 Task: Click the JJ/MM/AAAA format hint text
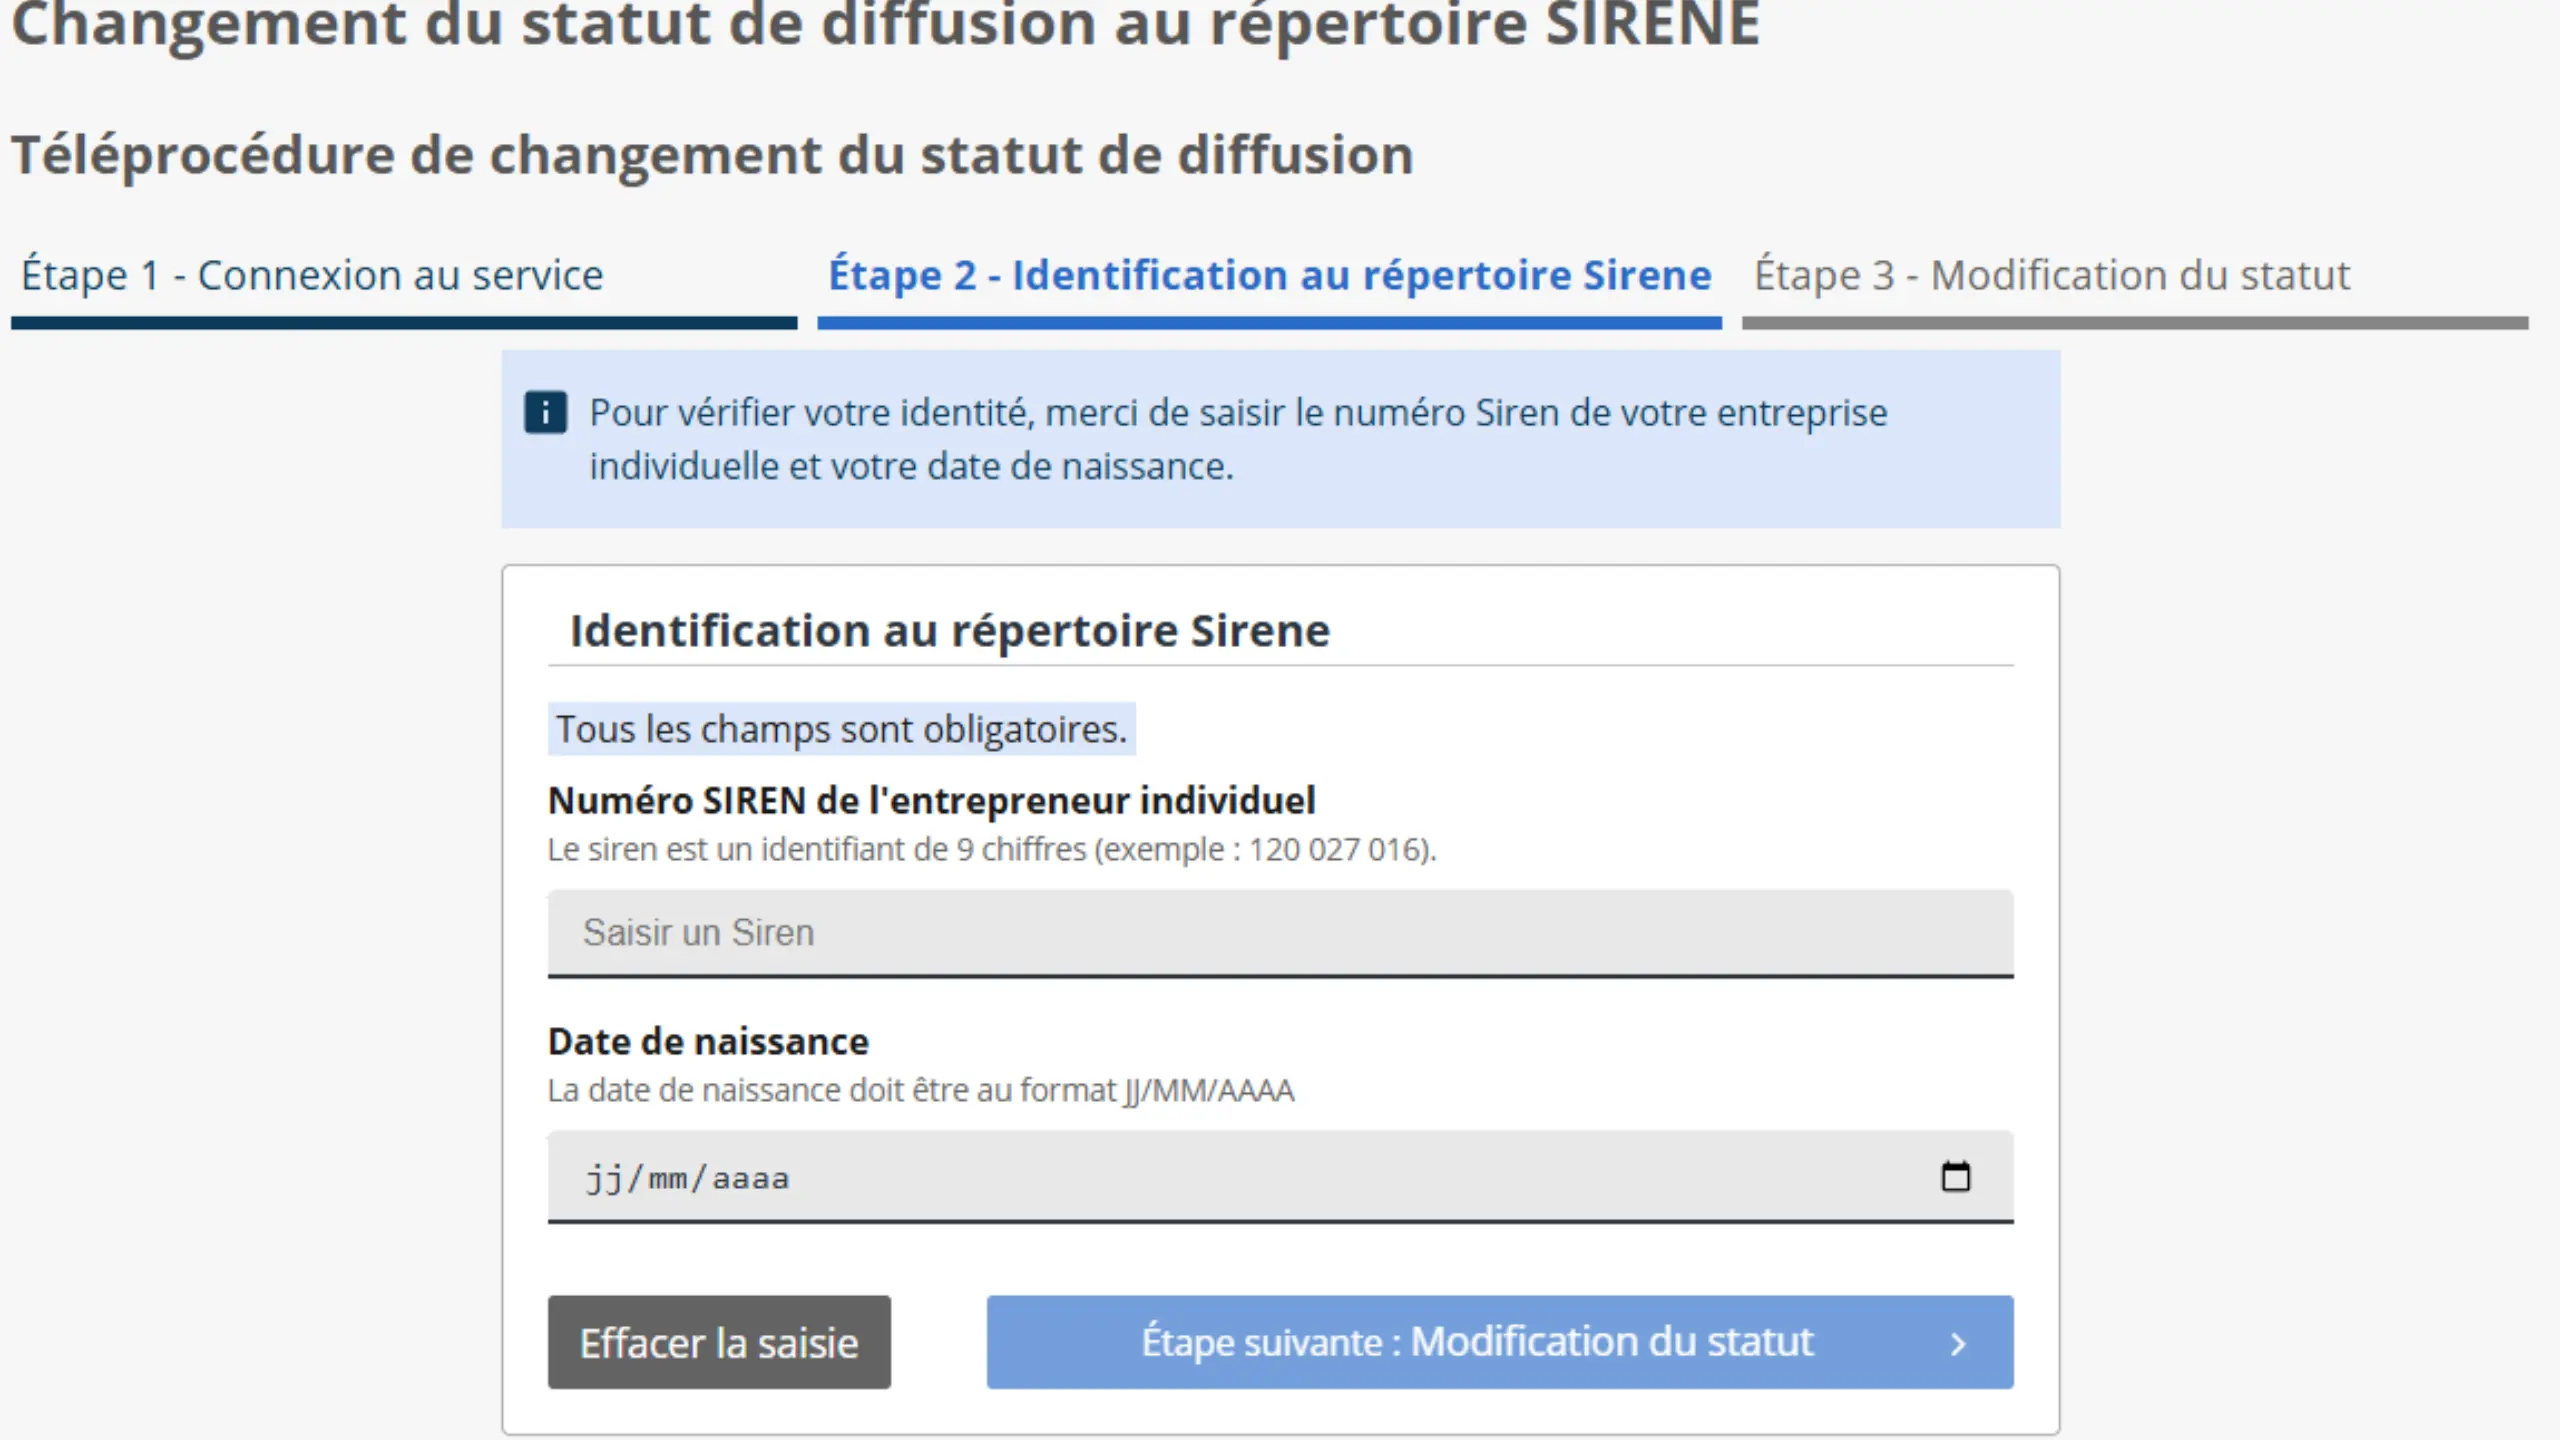click(x=920, y=1090)
